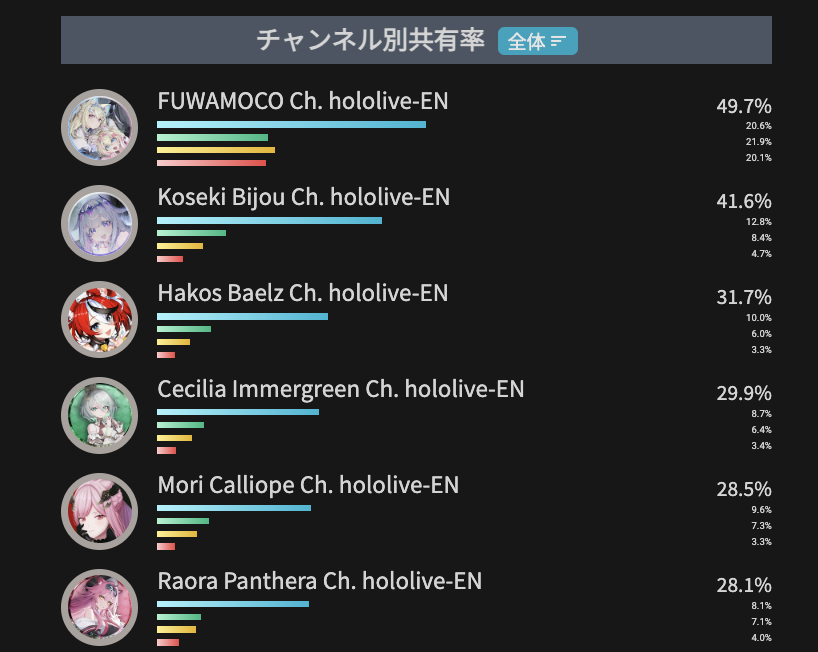Screen dimensions: 818x652
Task: Click the 49.7% value for FUWAMOCO
Action: tap(744, 106)
